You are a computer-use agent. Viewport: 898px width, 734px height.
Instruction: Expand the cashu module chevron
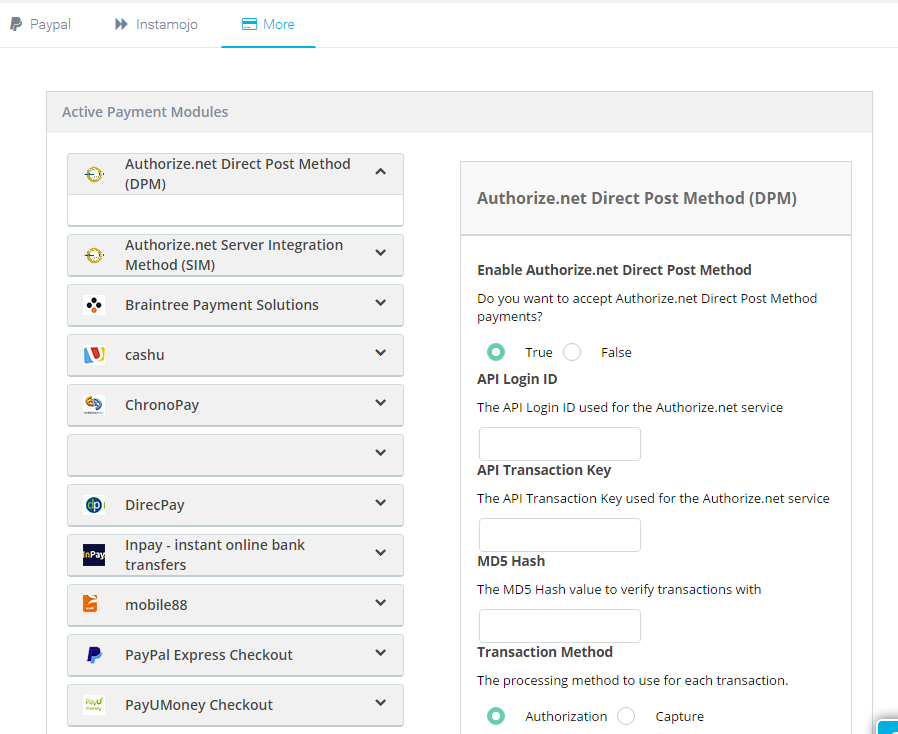pos(380,353)
